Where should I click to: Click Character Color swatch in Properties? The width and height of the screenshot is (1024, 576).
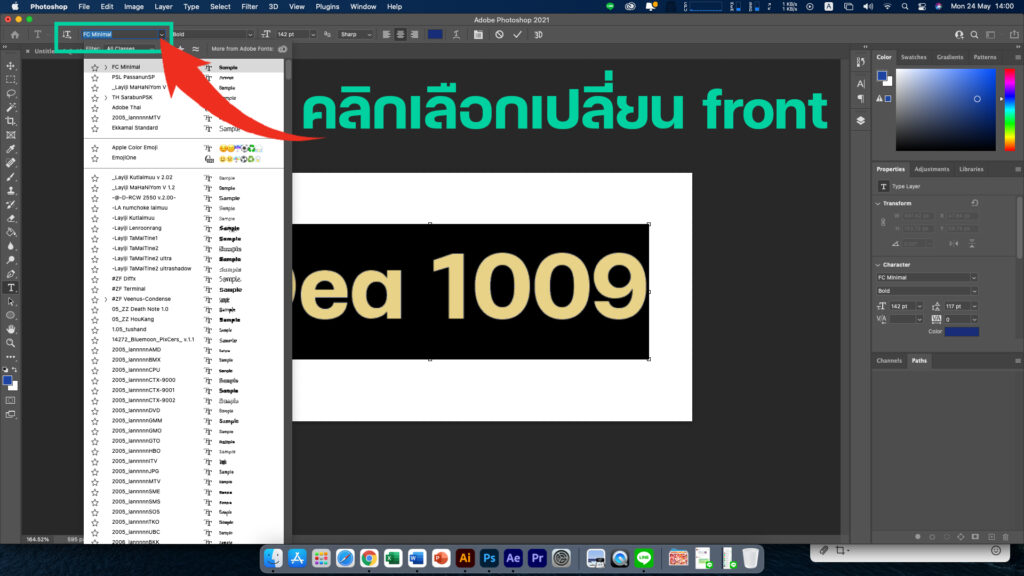962,332
